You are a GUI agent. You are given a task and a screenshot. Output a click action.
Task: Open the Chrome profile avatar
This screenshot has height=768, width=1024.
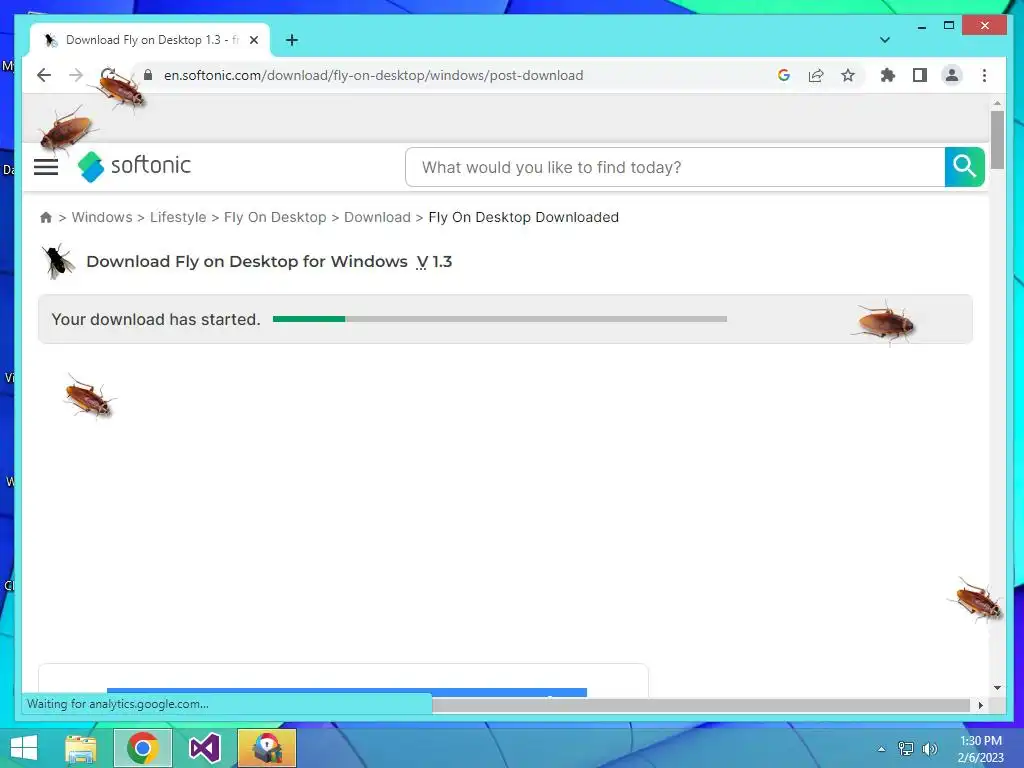[x=952, y=75]
